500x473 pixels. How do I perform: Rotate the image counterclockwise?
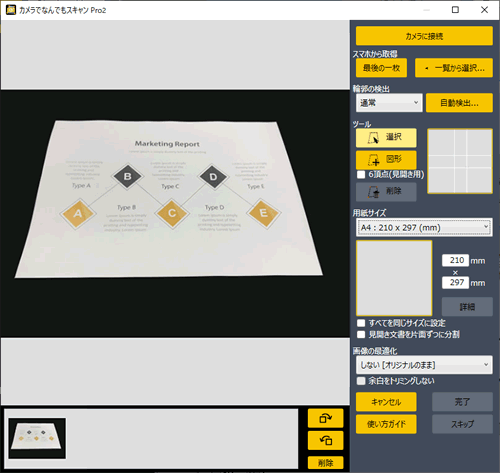[325, 440]
